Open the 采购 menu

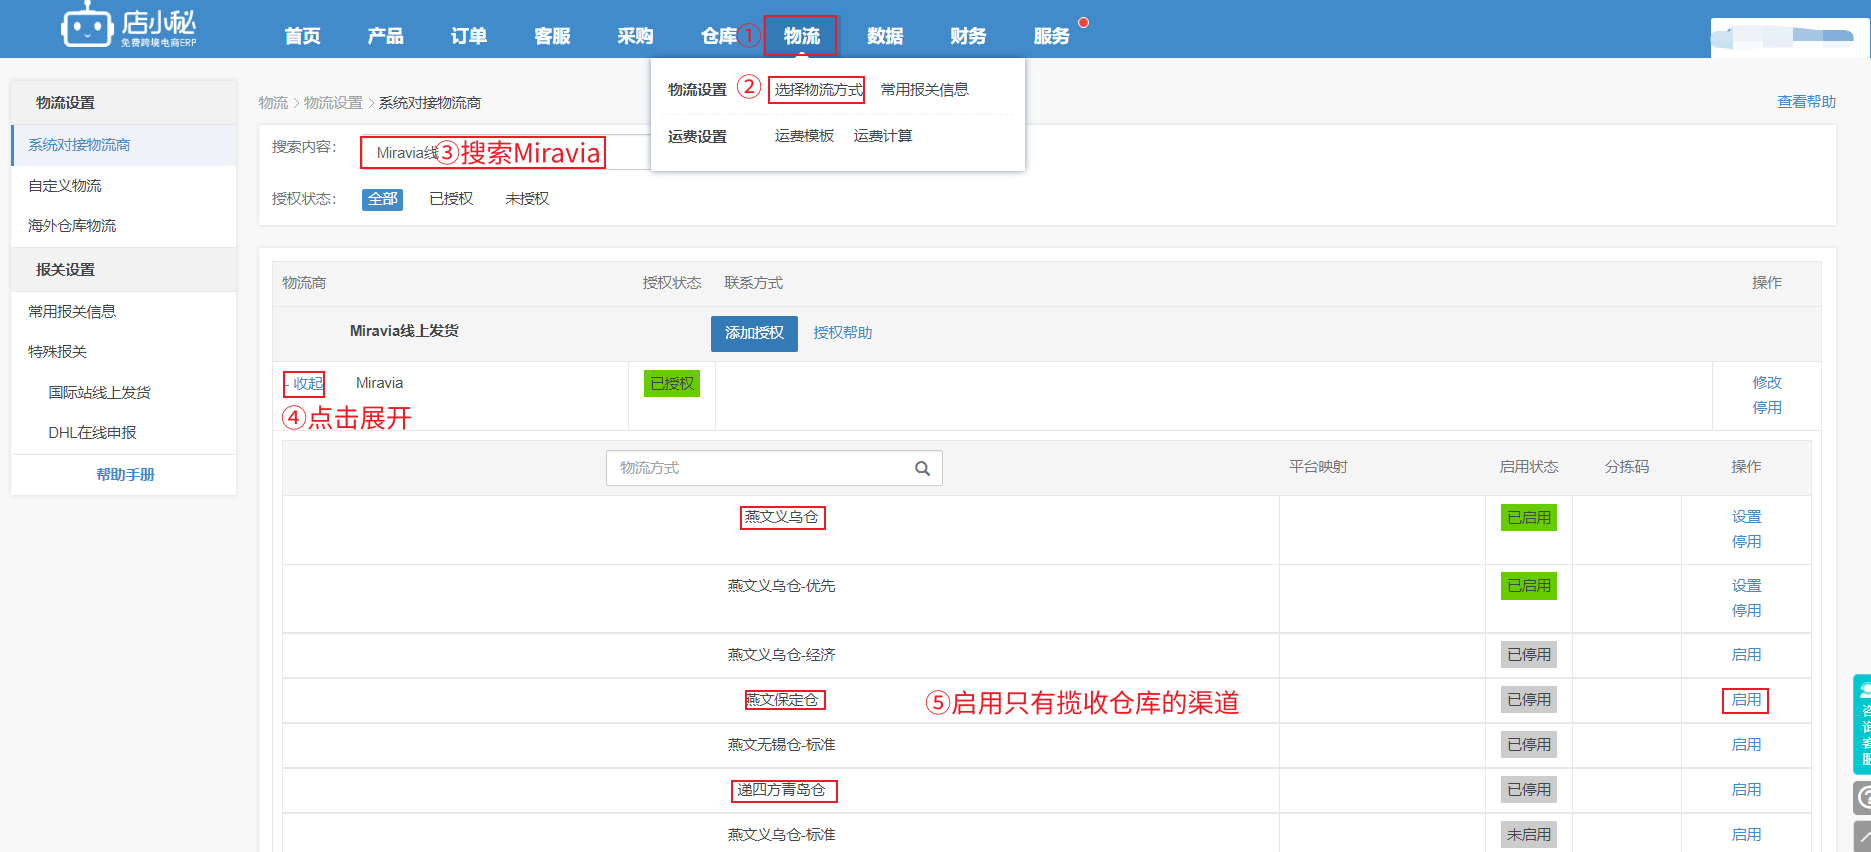pos(635,36)
